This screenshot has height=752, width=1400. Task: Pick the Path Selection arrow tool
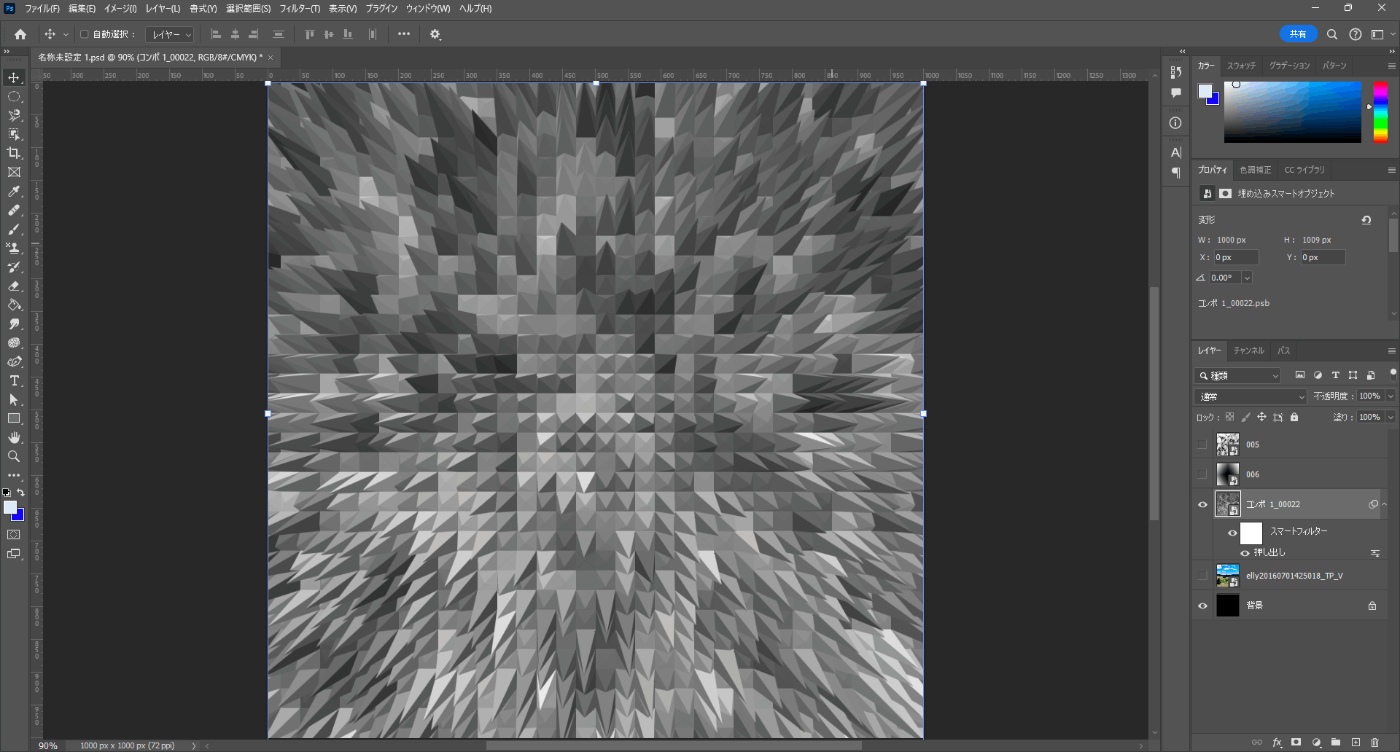pos(14,400)
